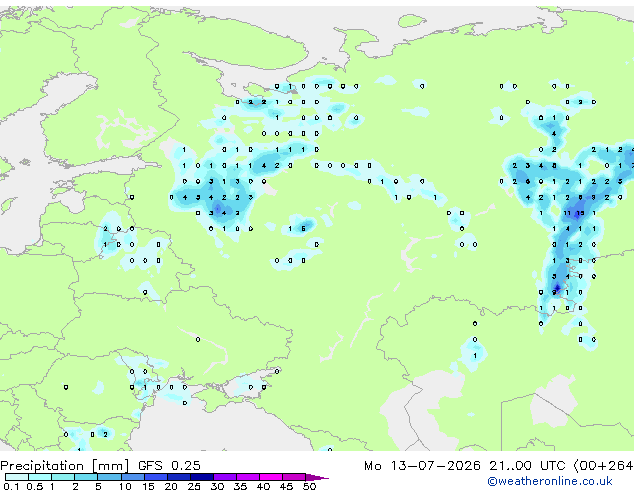Image resolution: width=634 pixels, height=490 pixels.
Task: Click the "GFS 0.25" model label
Action: (169, 466)
